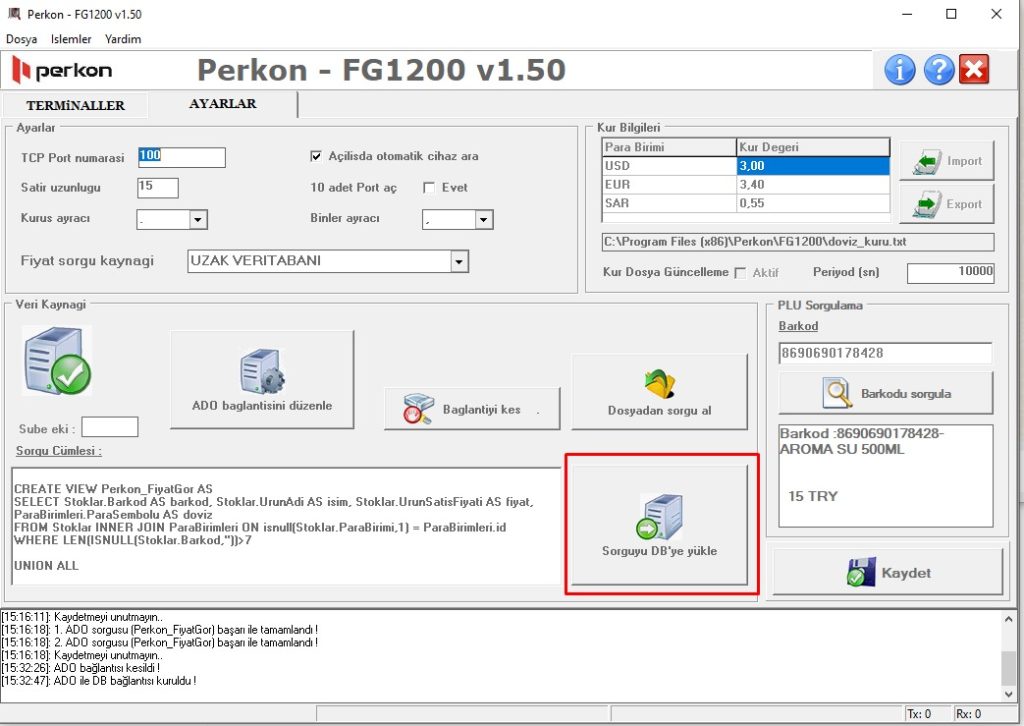The image size is (1024, 726).
Task: Click the doviz_kuru.txt file path field
Action: 797,242
